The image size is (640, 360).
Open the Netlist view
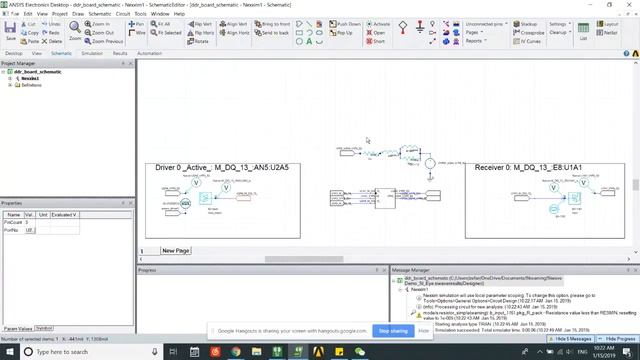tap(607, 33)
